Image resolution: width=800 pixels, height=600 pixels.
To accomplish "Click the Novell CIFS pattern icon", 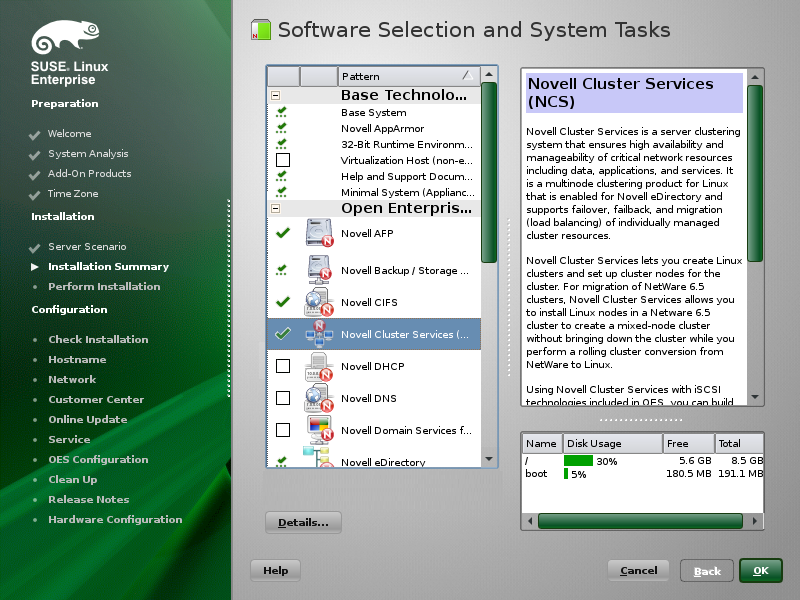I will click(319, 302).
